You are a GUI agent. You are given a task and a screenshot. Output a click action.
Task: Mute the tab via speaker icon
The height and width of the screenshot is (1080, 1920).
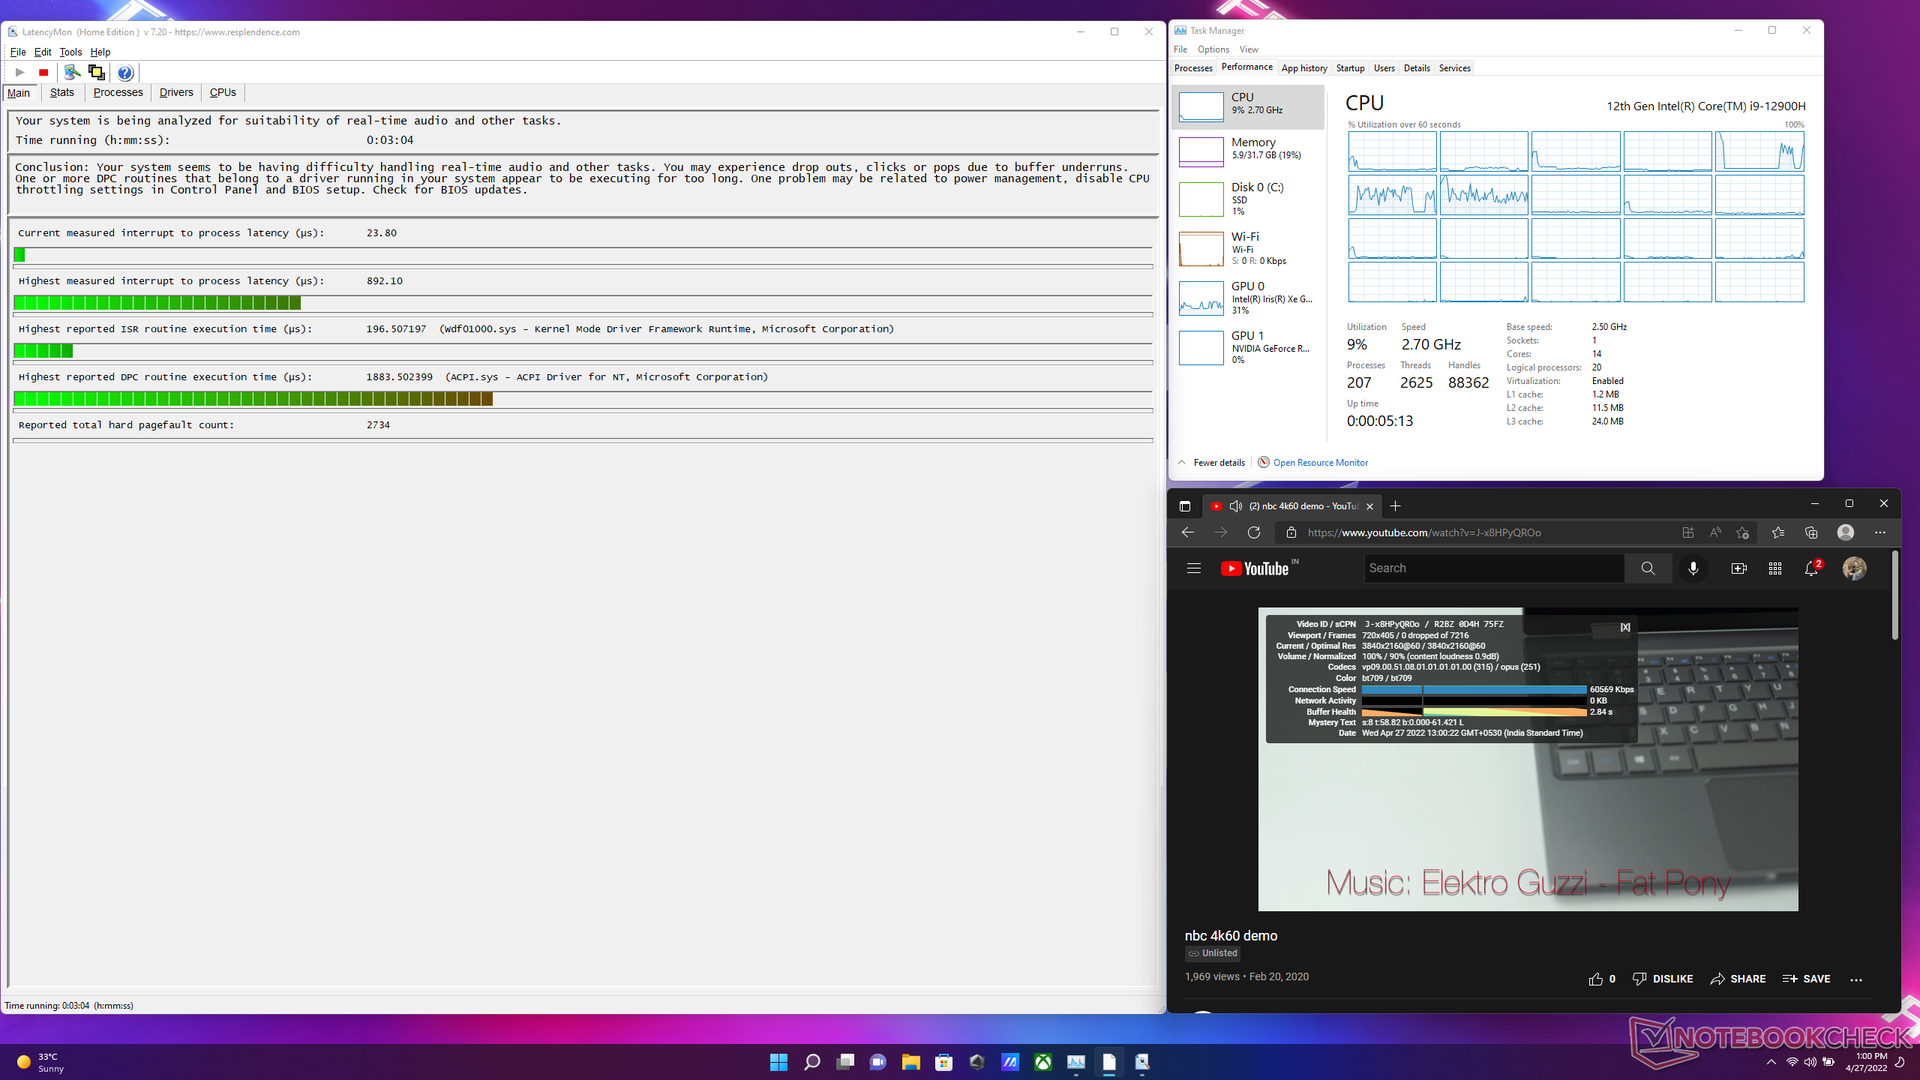[1236, 506]
